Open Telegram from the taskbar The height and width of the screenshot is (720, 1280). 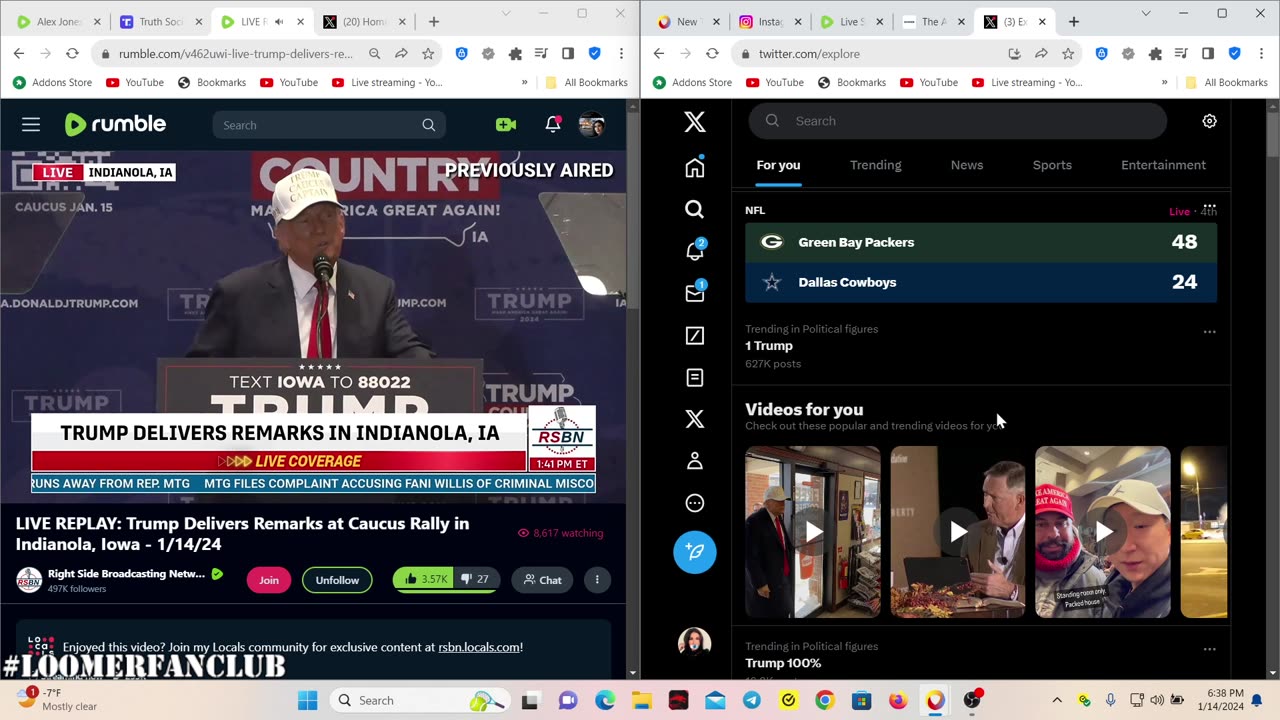pyautogui.click(x=751, y=700)
